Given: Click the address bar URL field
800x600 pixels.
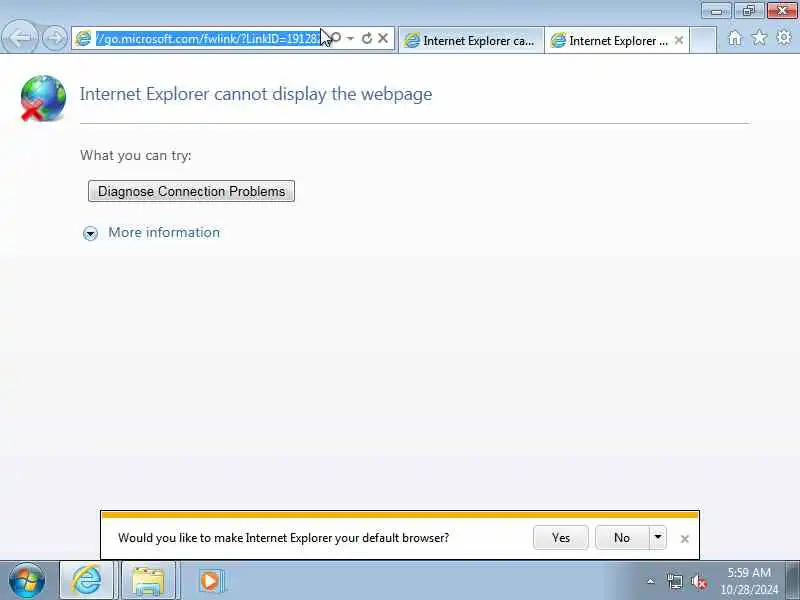Looking at the screenshot, I should [x=208, y=39].
